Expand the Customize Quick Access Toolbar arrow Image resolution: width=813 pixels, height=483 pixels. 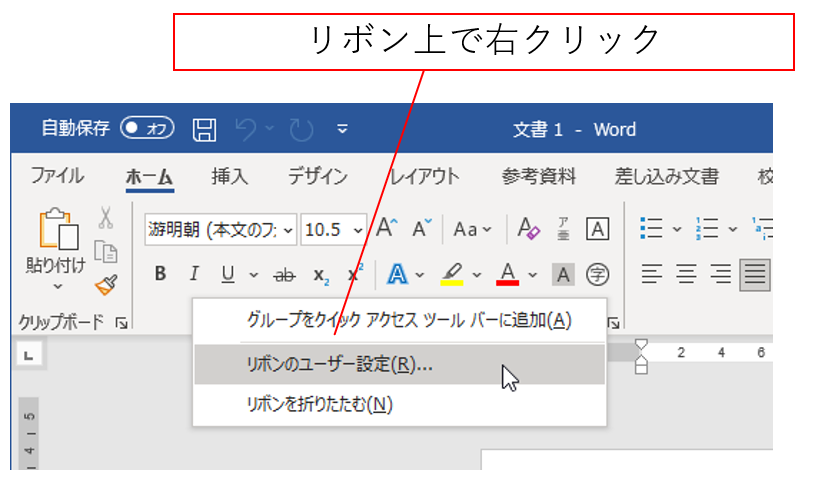(x=343, y=129)
